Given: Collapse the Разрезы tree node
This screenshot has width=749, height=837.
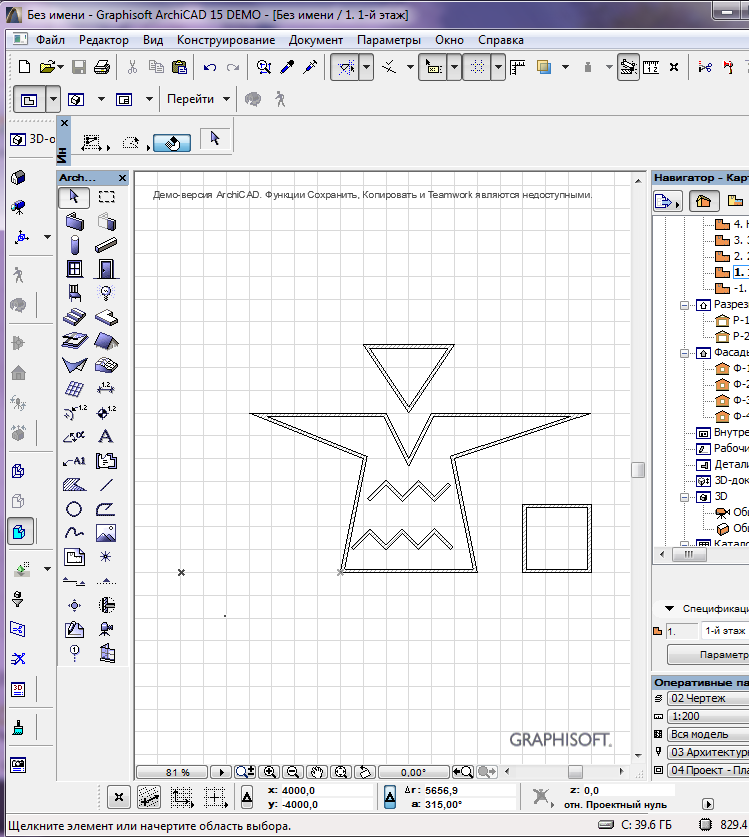Looking at the screenshot, I should pos(684,305).
